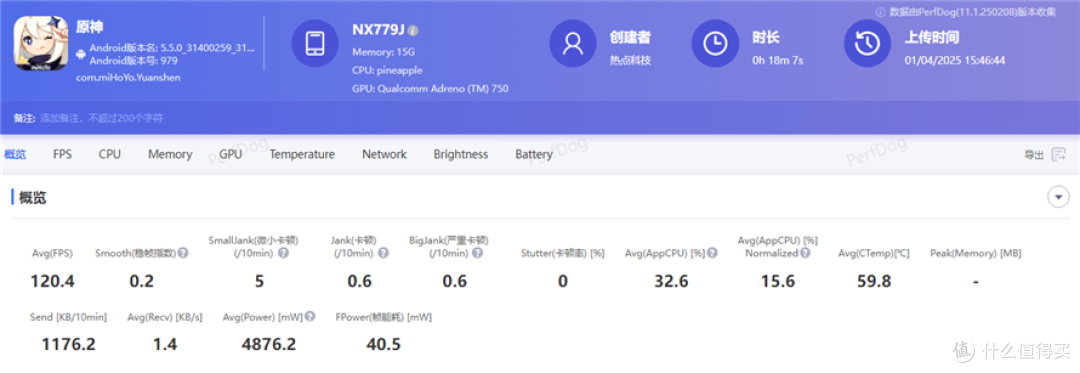Viewport: 1080px width, 373px height.
Task: Switch to the Battery tab
Action: click(534, 154)
